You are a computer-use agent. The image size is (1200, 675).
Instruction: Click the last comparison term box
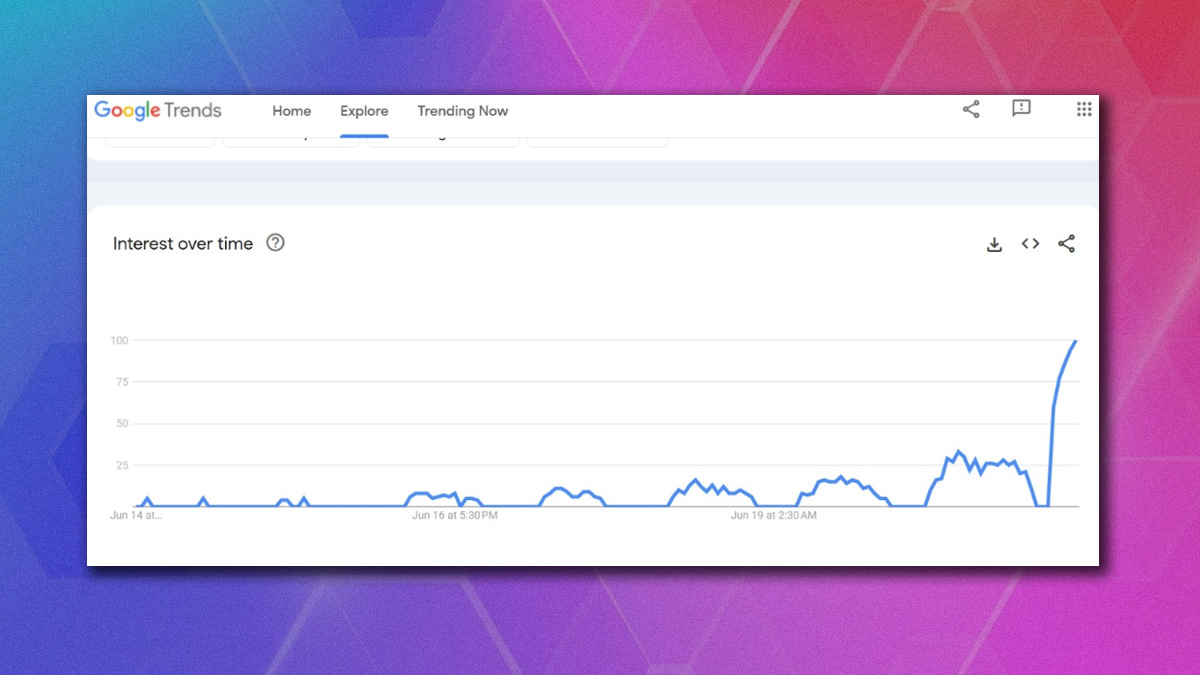pos(597,137)
